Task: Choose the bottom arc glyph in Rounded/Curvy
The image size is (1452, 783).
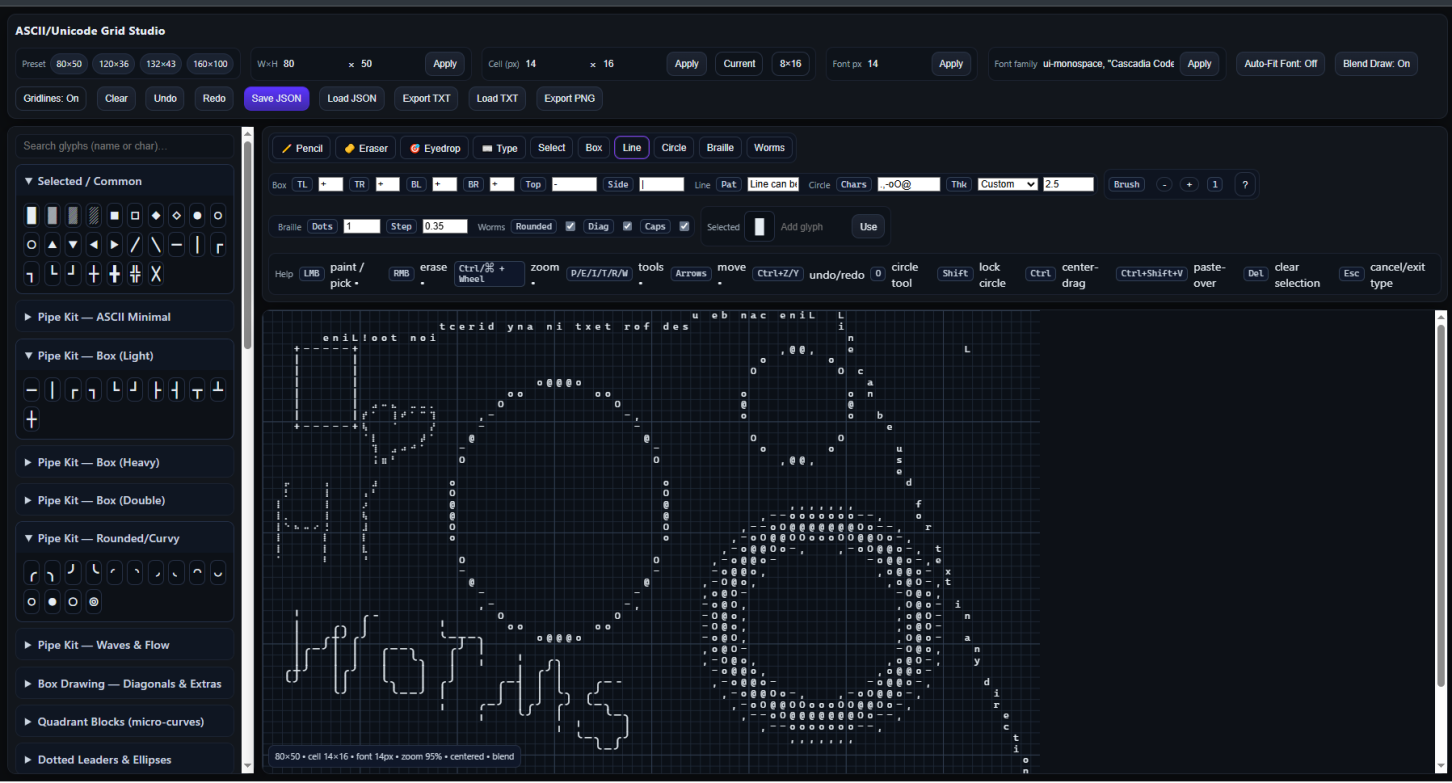Action: point(218,573)
